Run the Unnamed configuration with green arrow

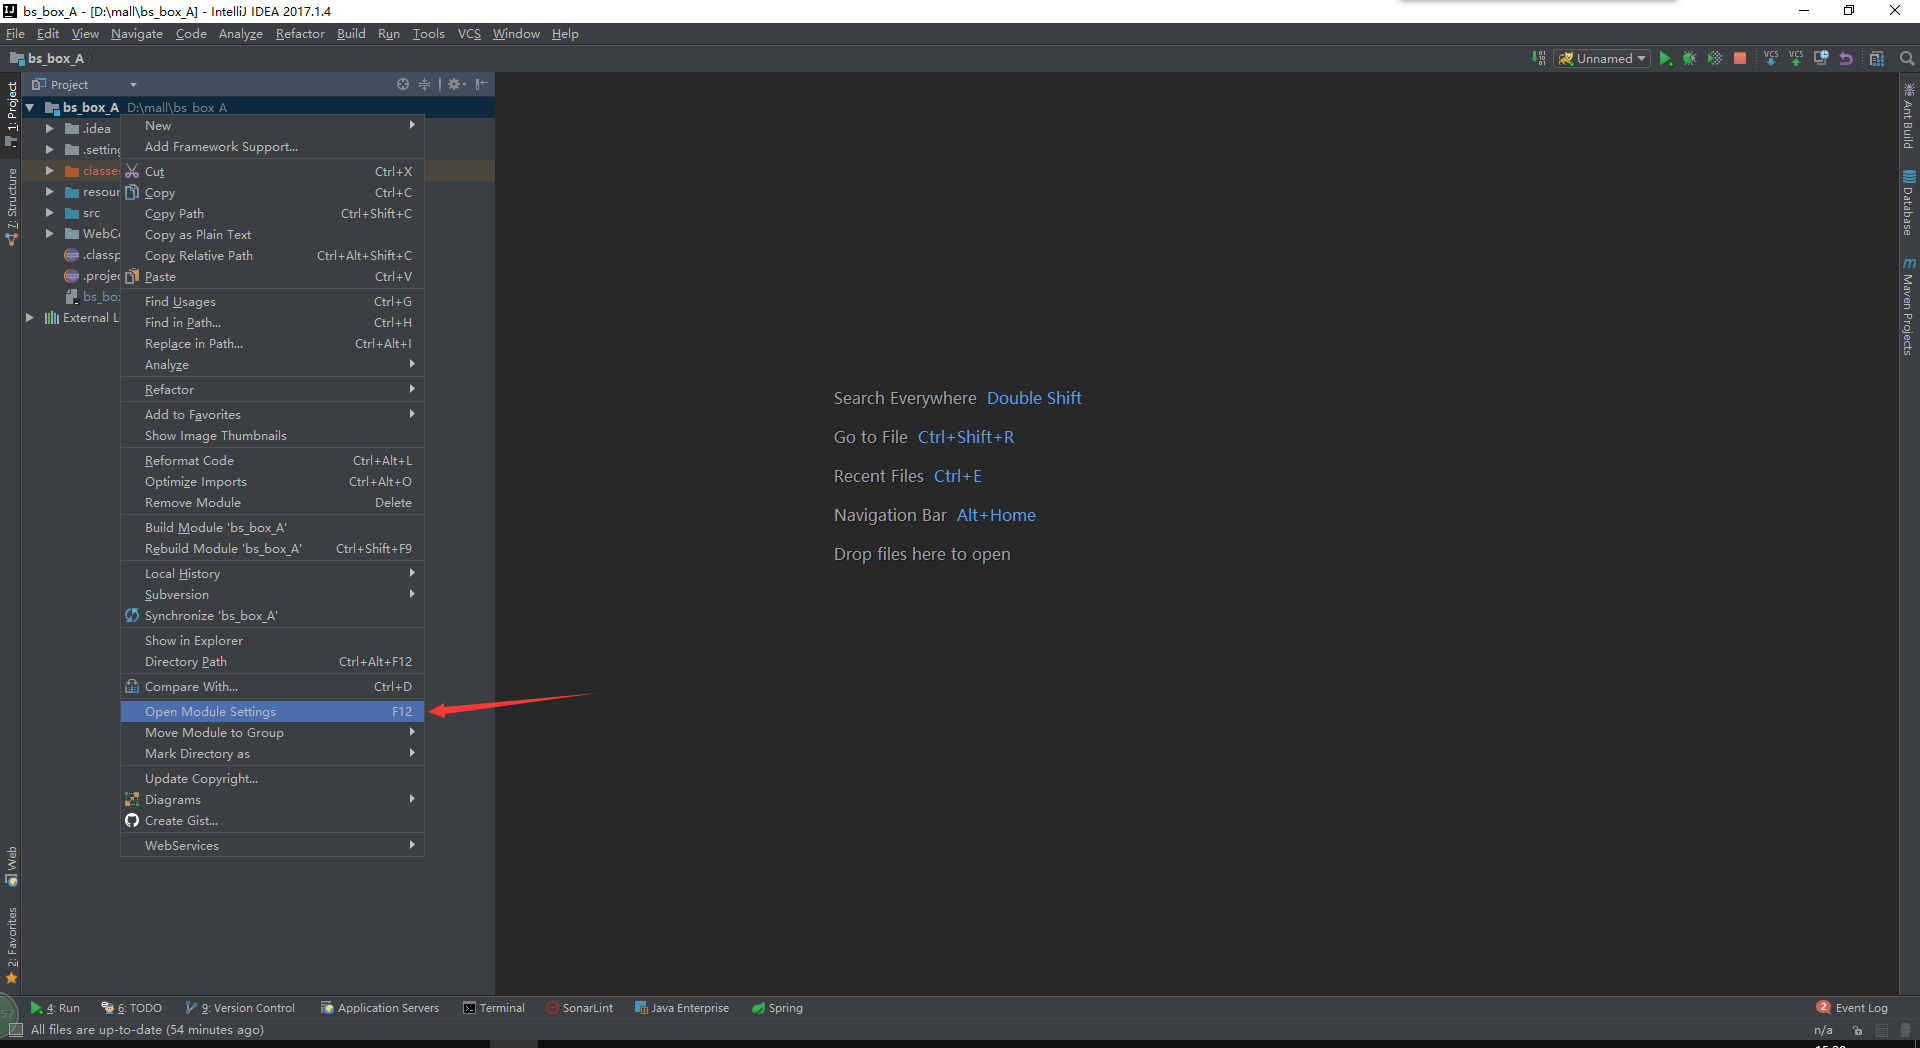pyautogui.click(x=1665, y=58)
